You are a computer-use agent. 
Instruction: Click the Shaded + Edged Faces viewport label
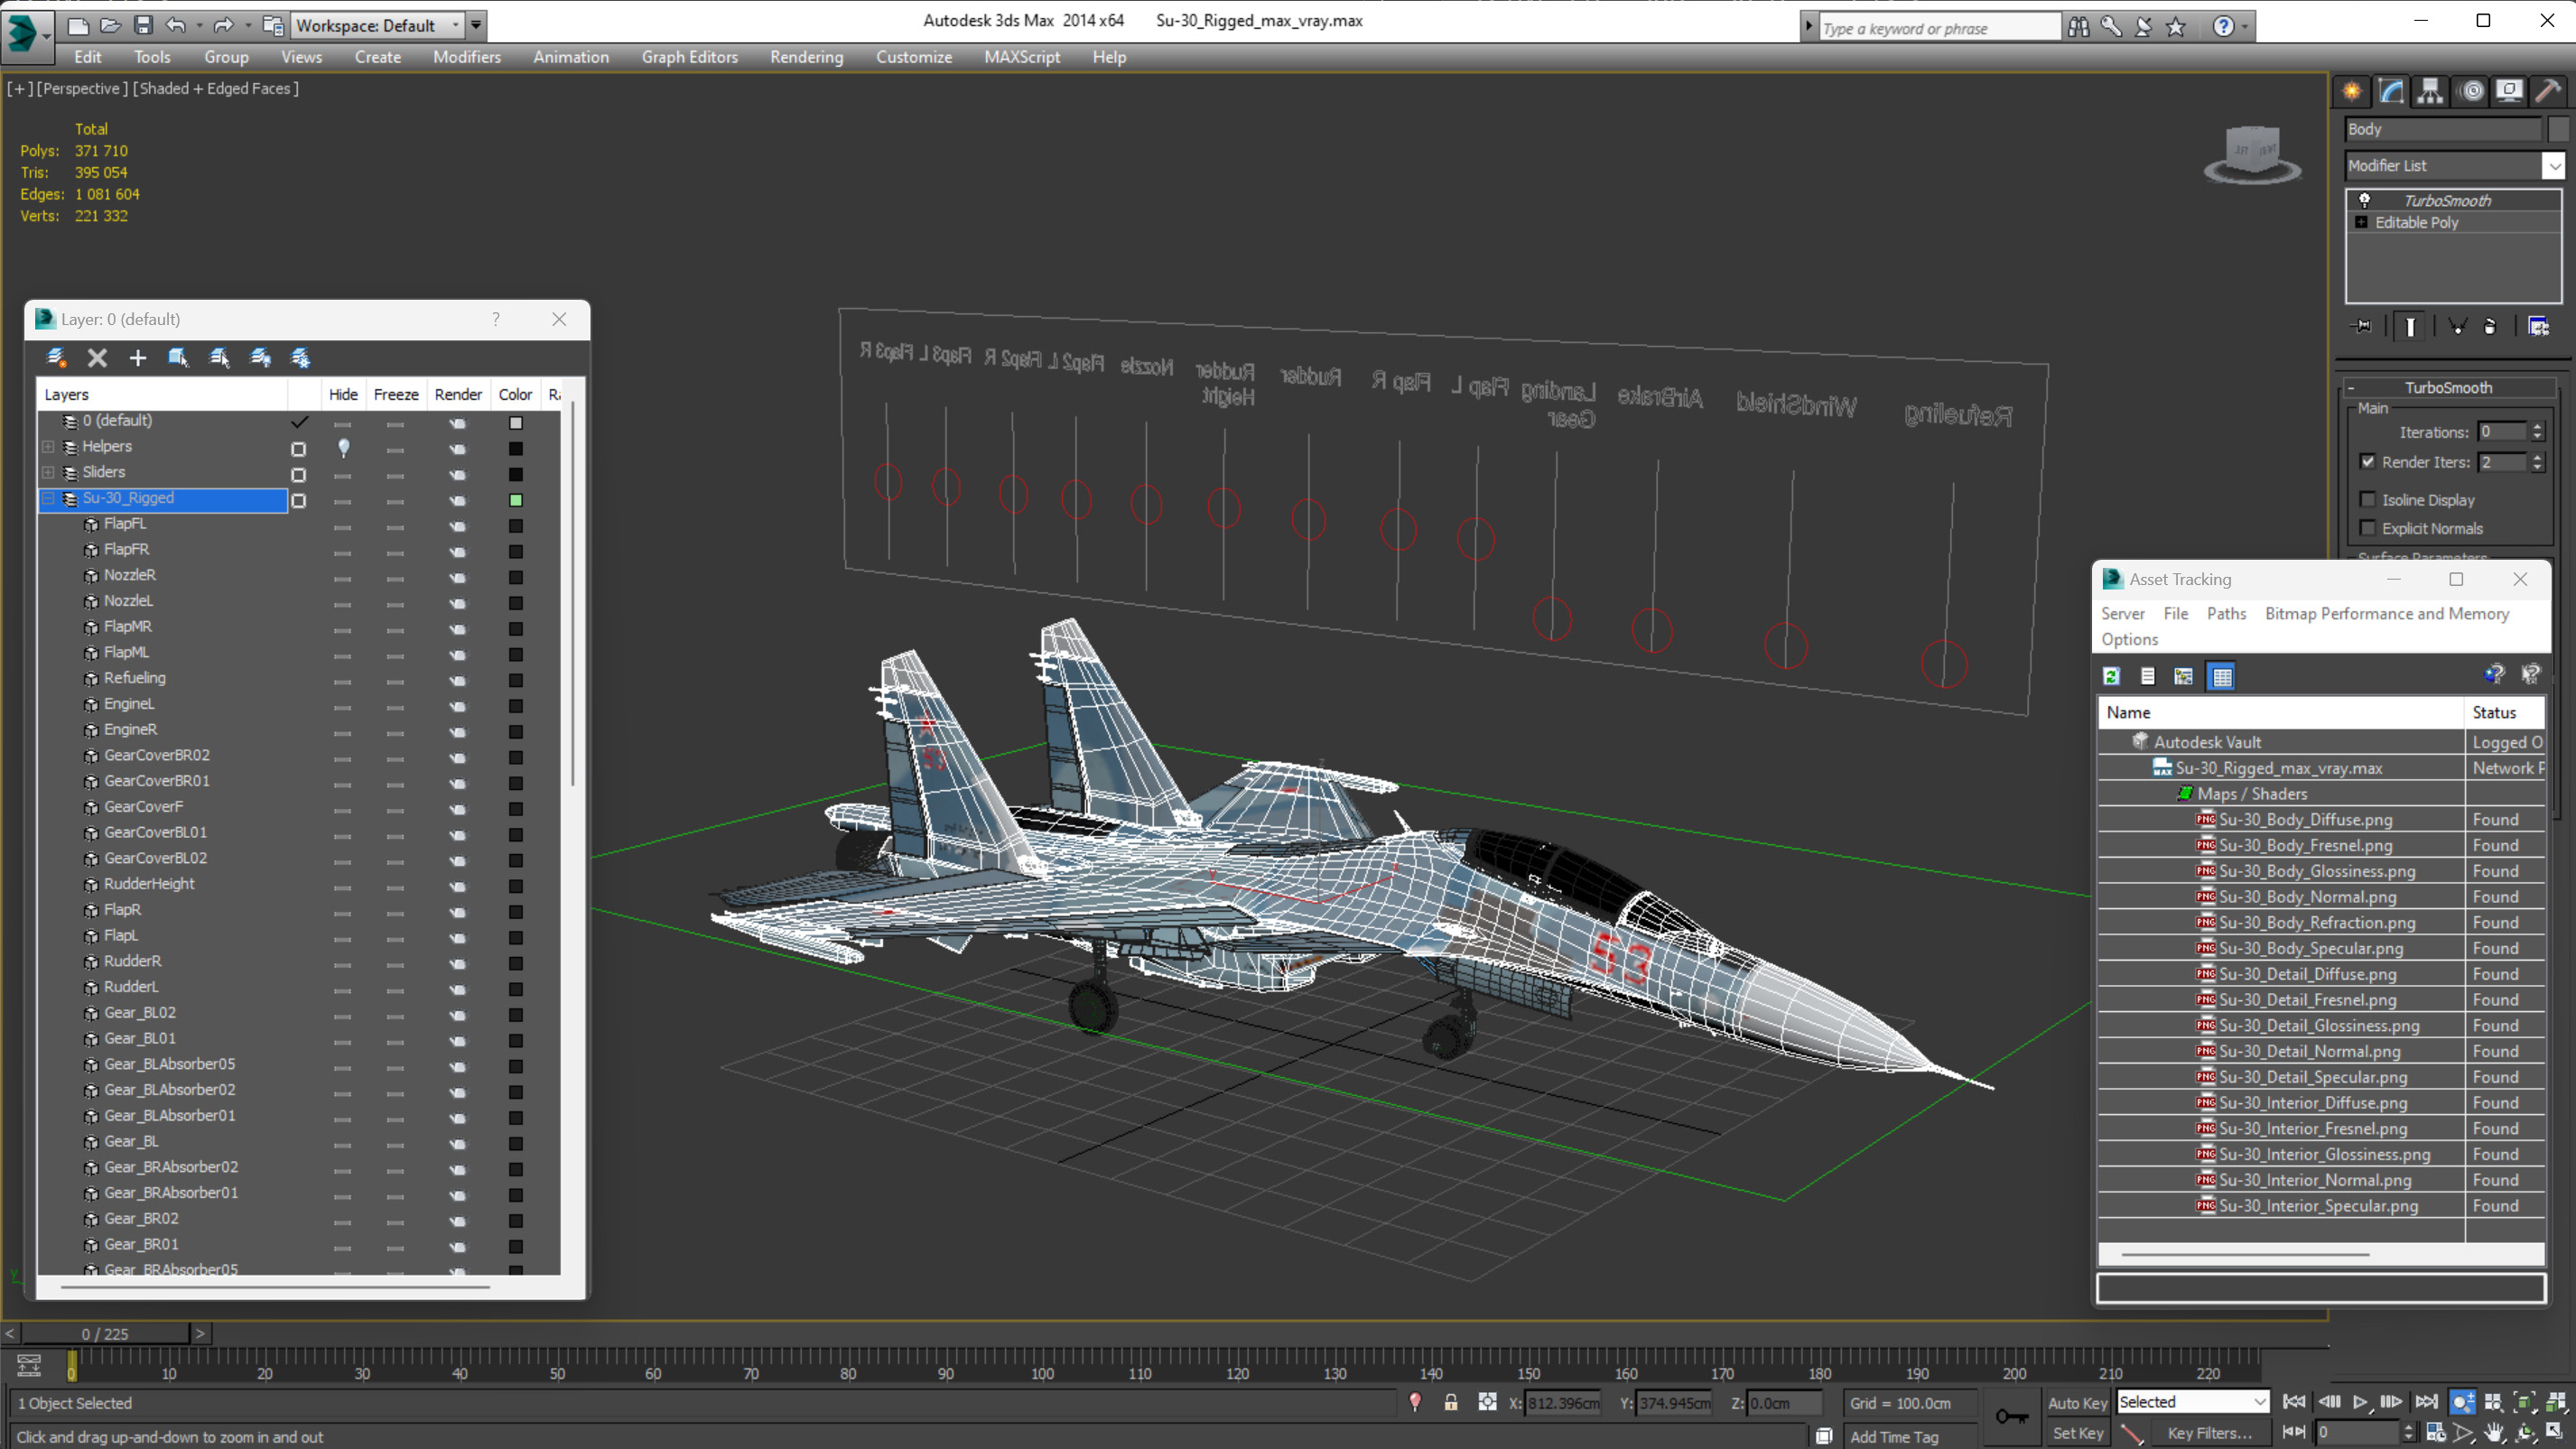pyautogui.click(x=215, y=88)
